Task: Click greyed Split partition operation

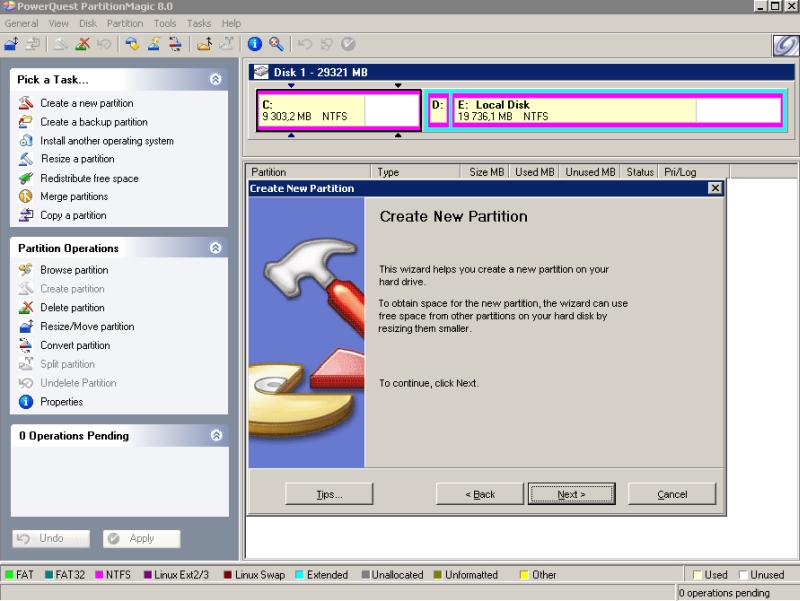Action: [x=67, y=364]
